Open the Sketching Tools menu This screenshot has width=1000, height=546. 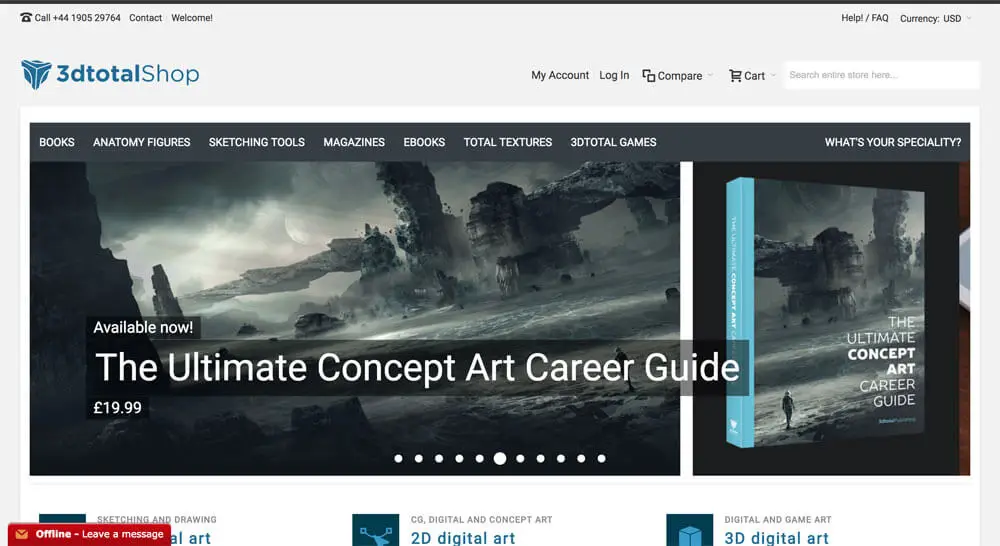(256, 142)
